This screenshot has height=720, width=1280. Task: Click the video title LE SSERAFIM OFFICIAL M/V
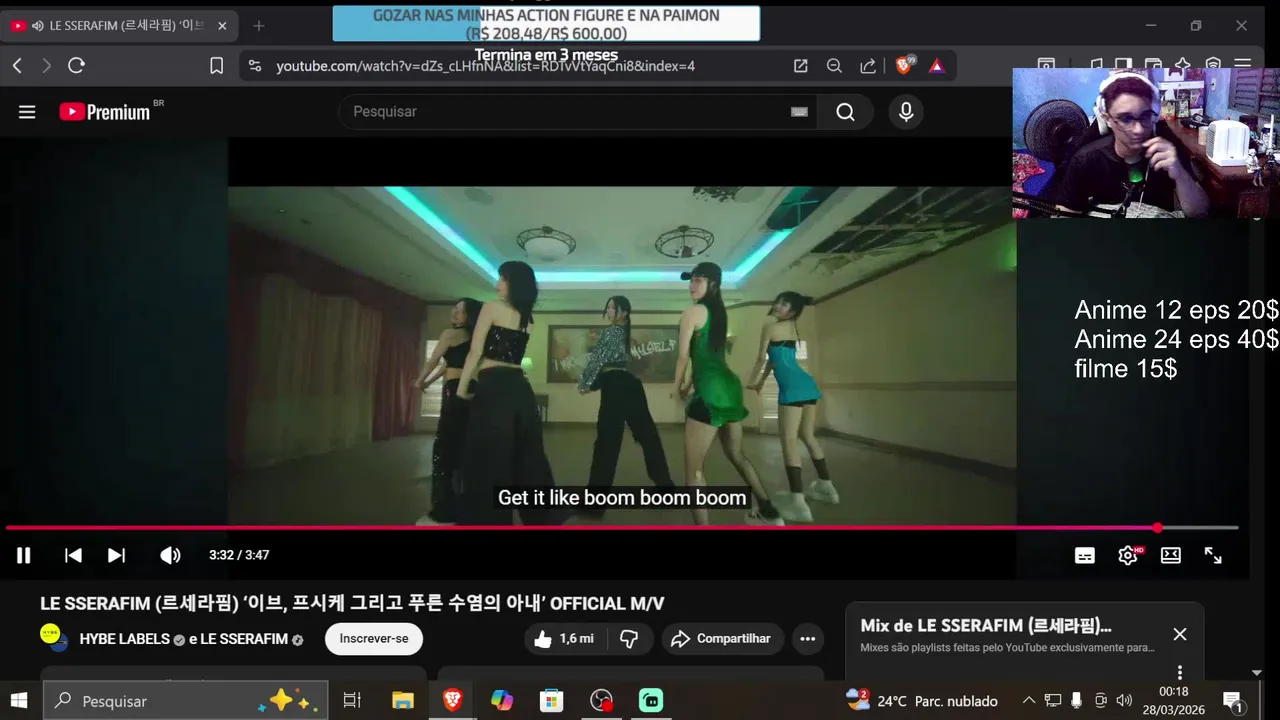pyautogui.click(x=352, y=603)
